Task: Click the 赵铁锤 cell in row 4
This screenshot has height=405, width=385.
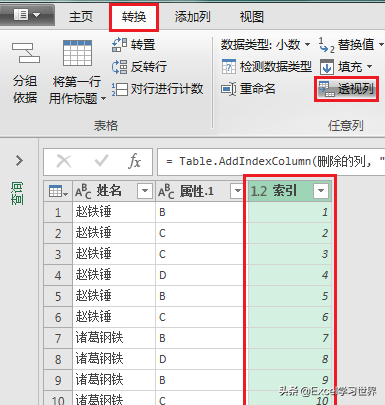Action: pos(114,275)
